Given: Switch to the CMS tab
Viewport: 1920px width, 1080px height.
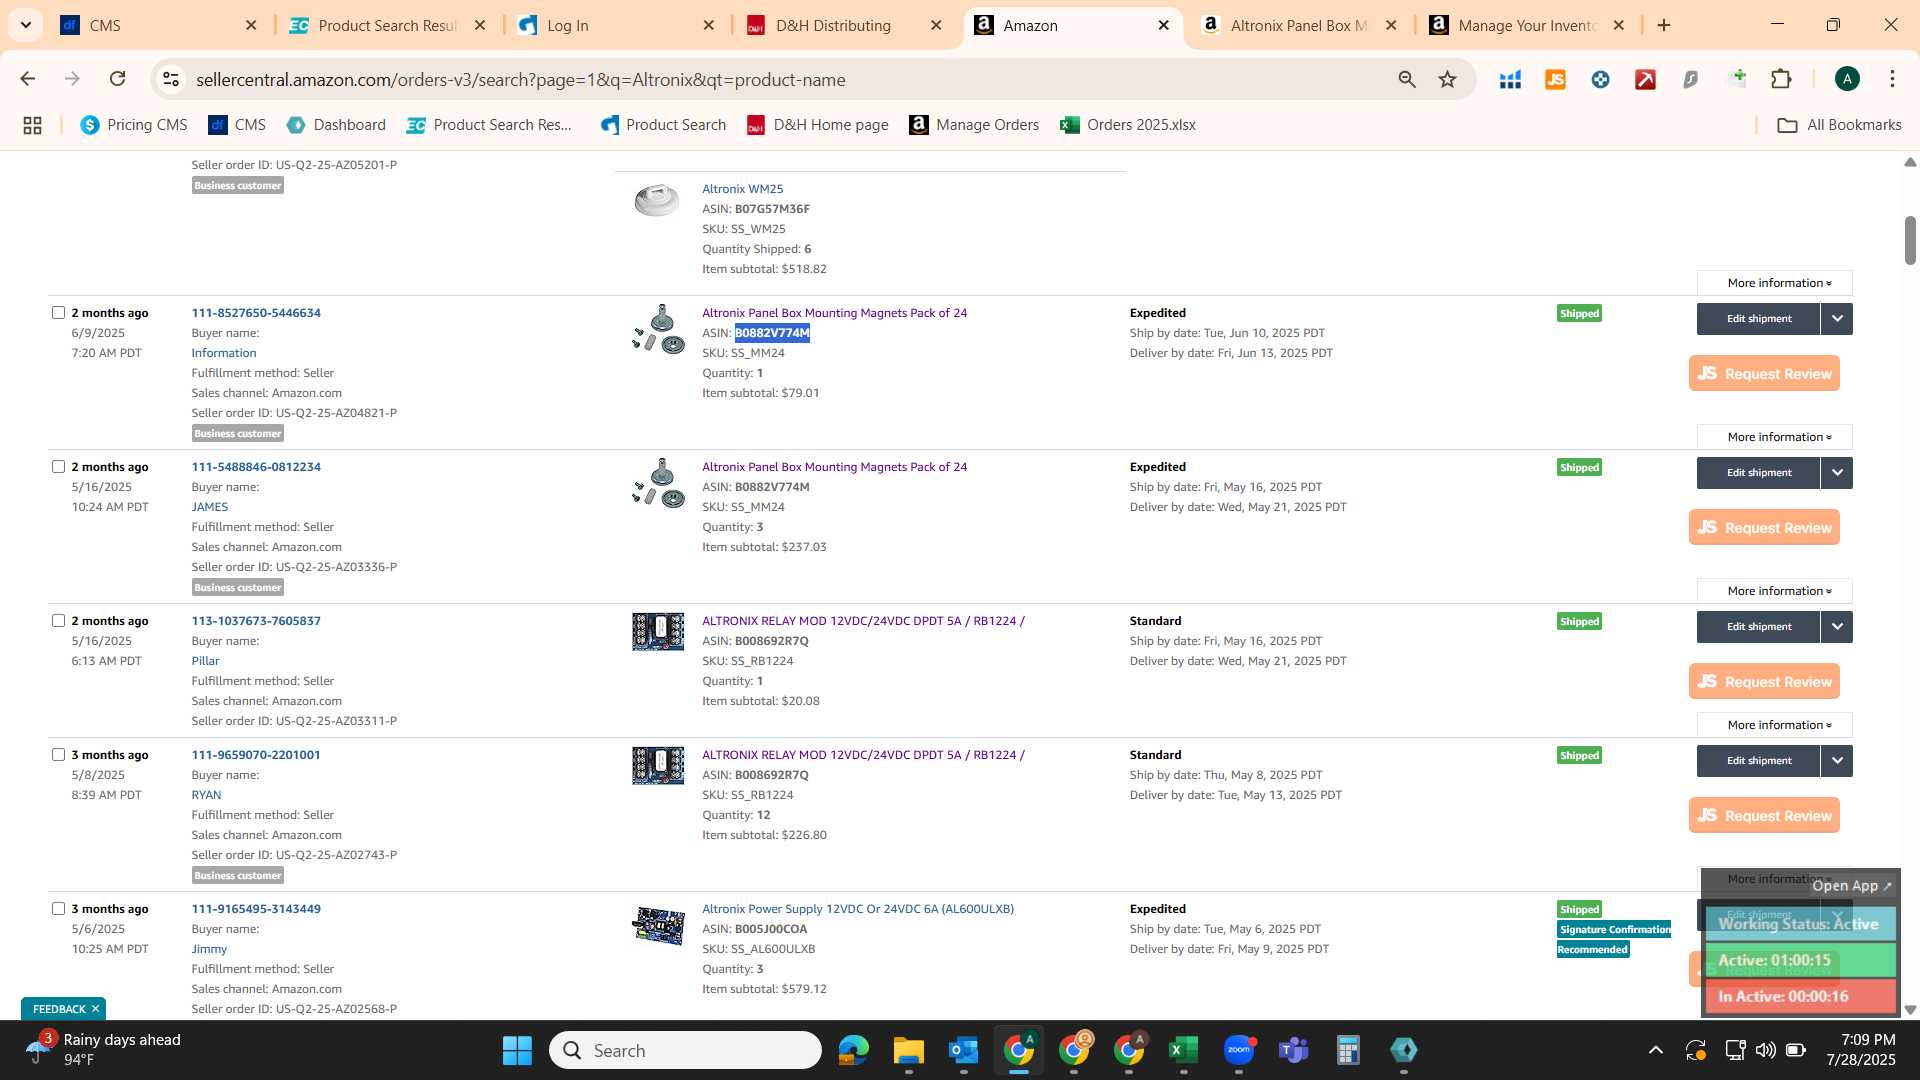Looking at the screenshot, I should tap(158, 25).
